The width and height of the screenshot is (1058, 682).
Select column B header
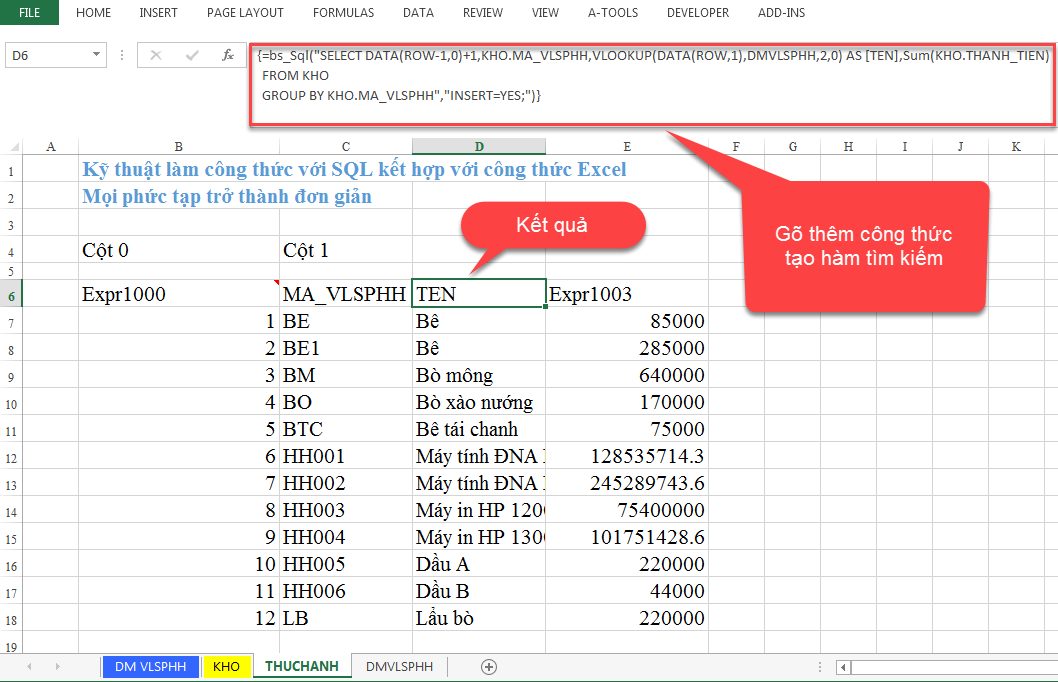pyautogui.click(x=178, y=146)
